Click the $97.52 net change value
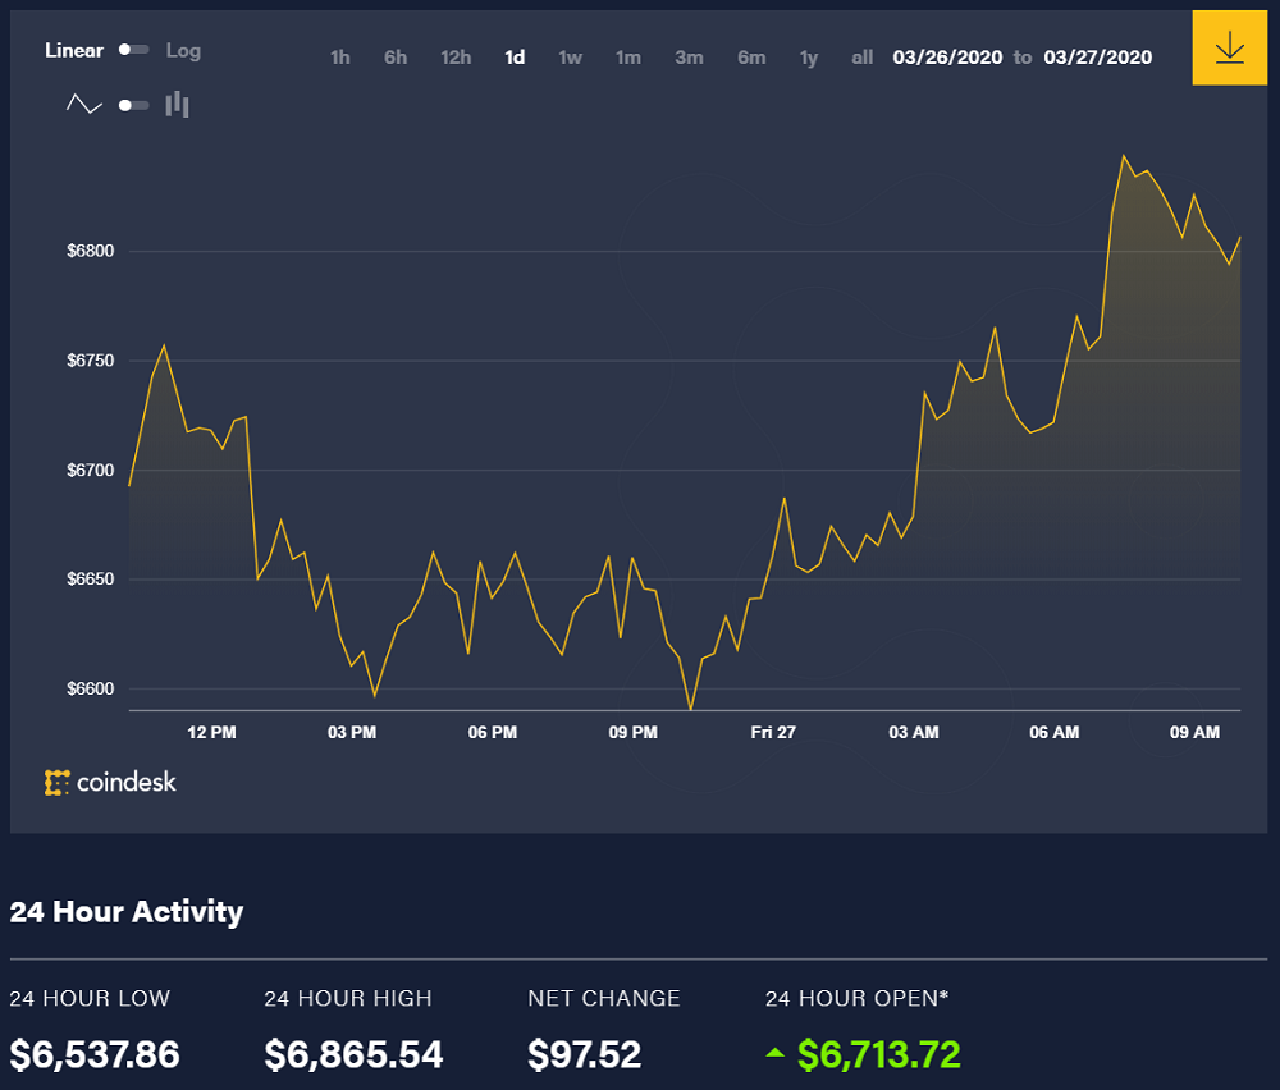Viewport: 1280px width, 1090px height. (x=585, y=1054)
